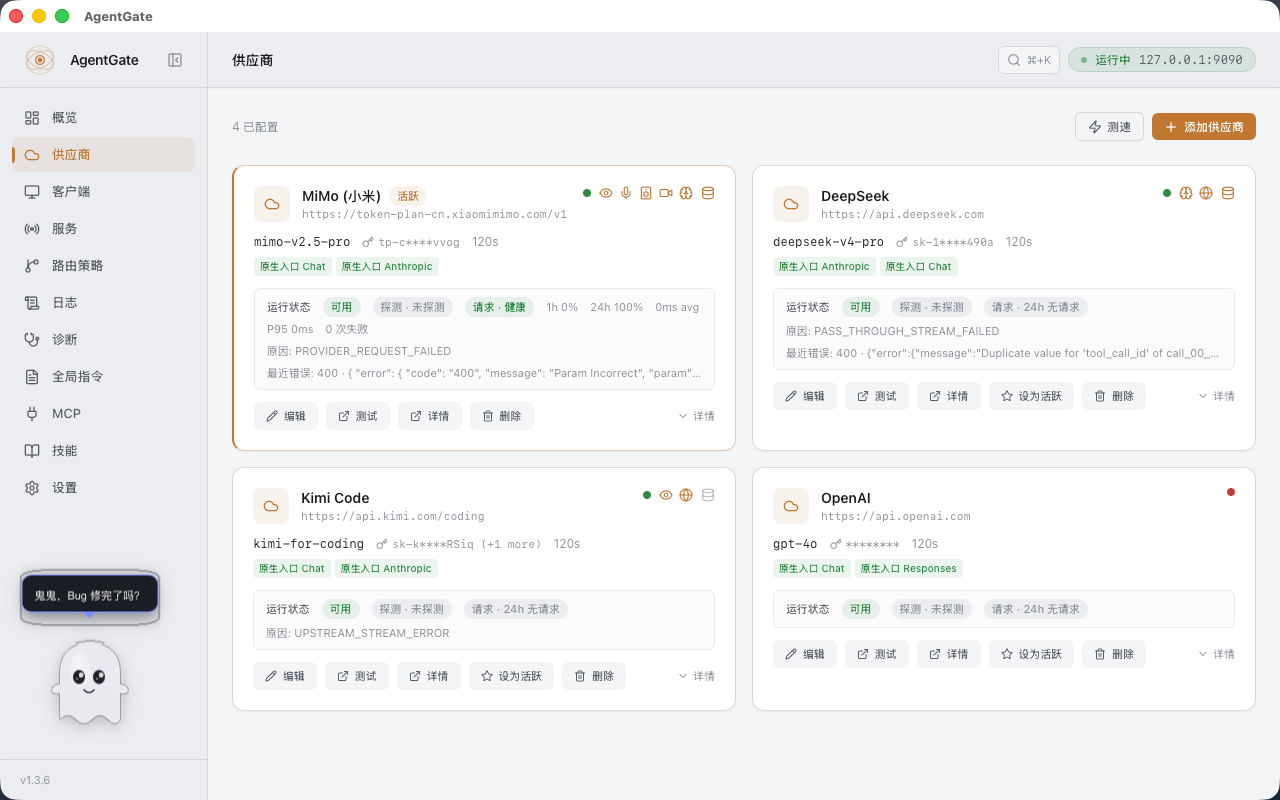
Task: Expand 详情 chevron on Kimi Code card
Action: point(696,676)
